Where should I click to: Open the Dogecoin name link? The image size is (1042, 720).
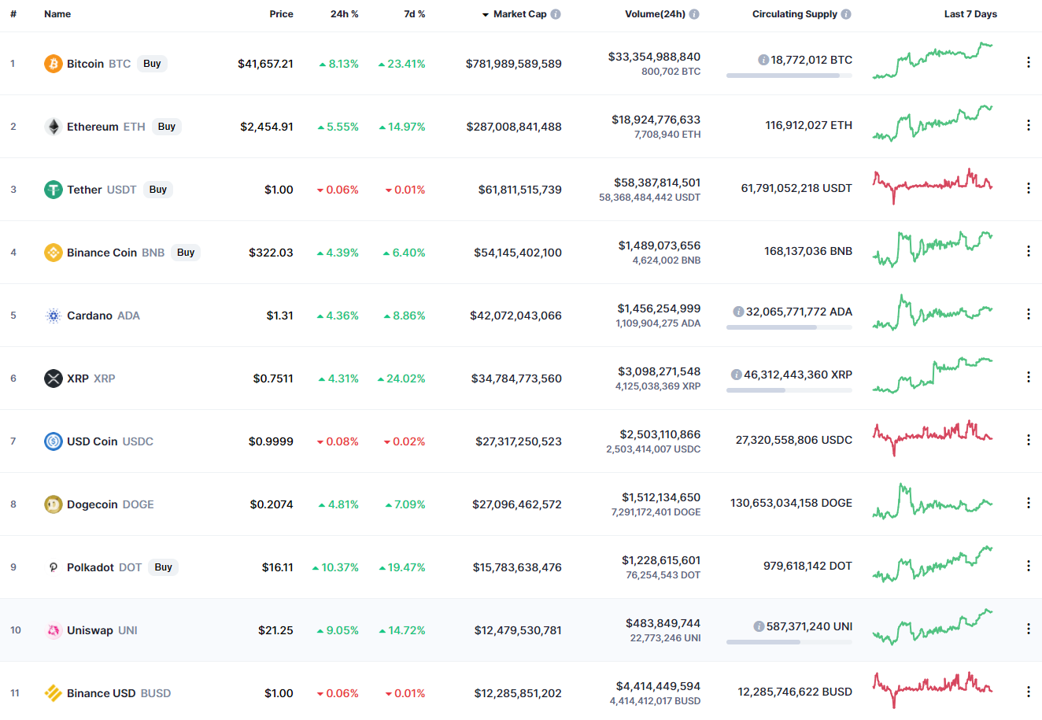point(92,505)
